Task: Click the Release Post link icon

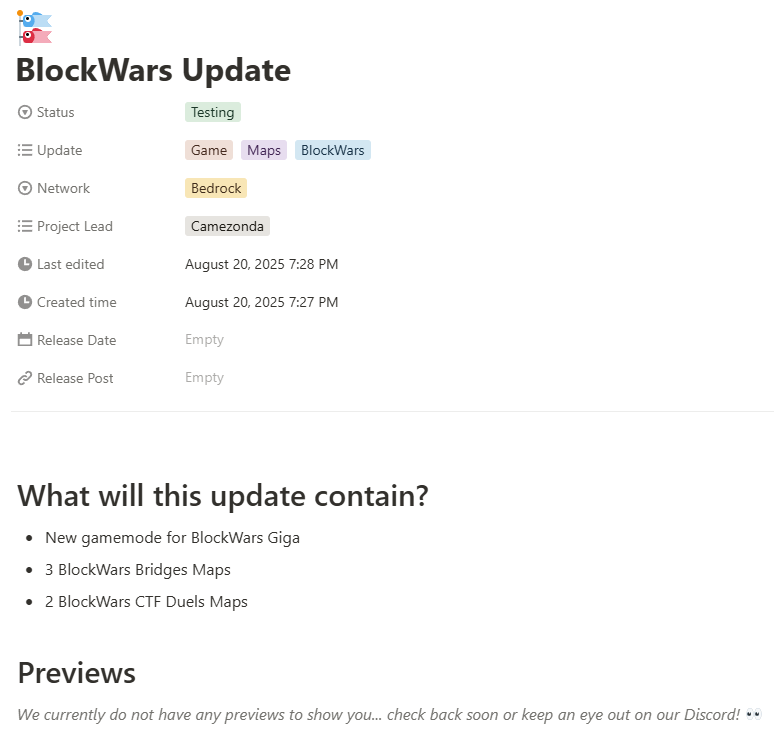Action: coord(25,378)
